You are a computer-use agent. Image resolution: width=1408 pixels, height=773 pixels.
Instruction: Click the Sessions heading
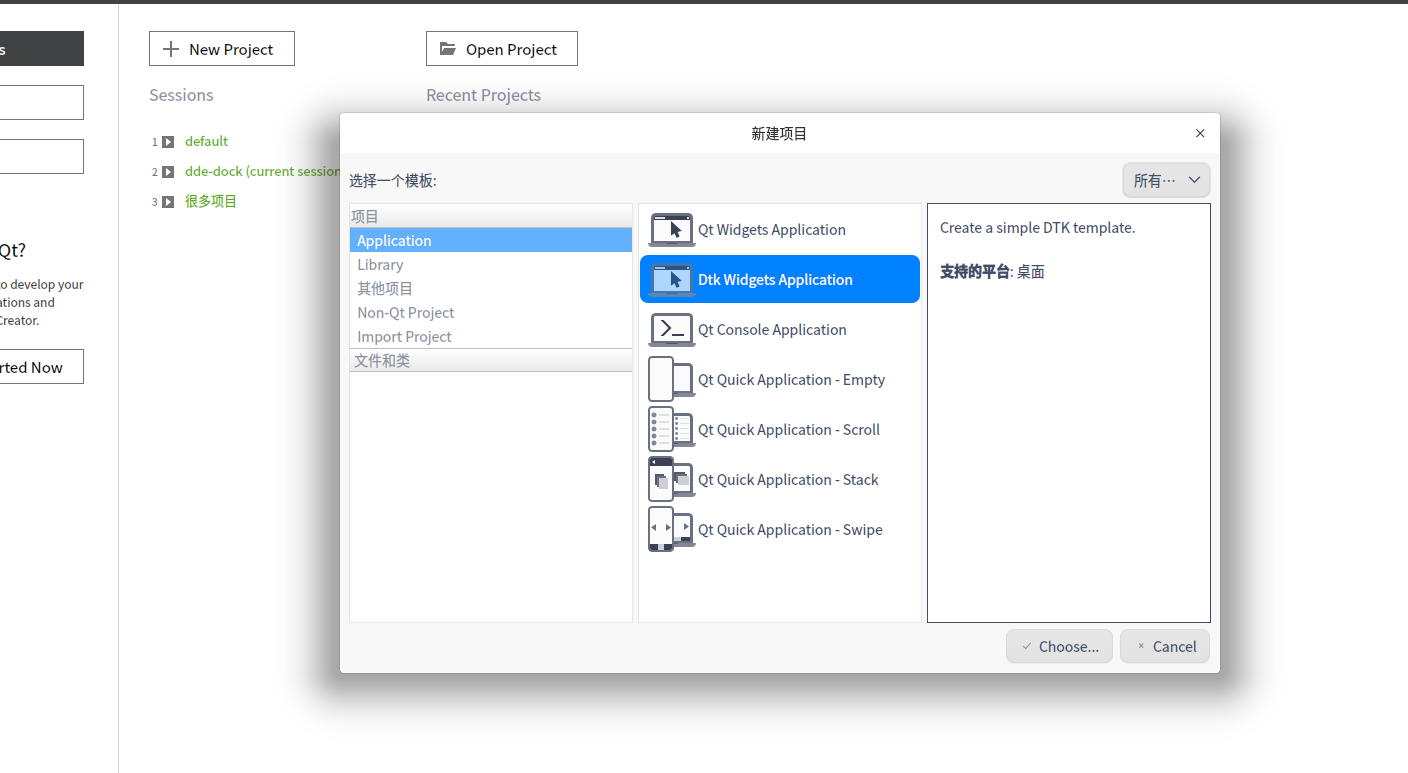pos(181,95)
